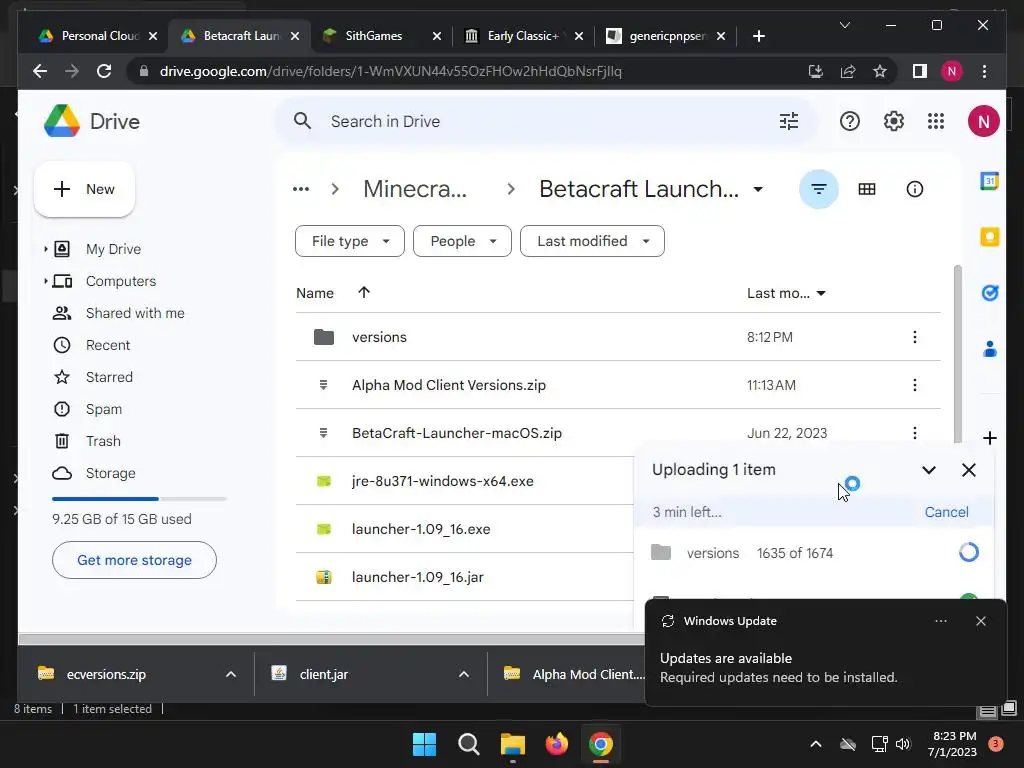Open the Google account avatar N in Drive
Screen dimensions: 1024x768
984,121
